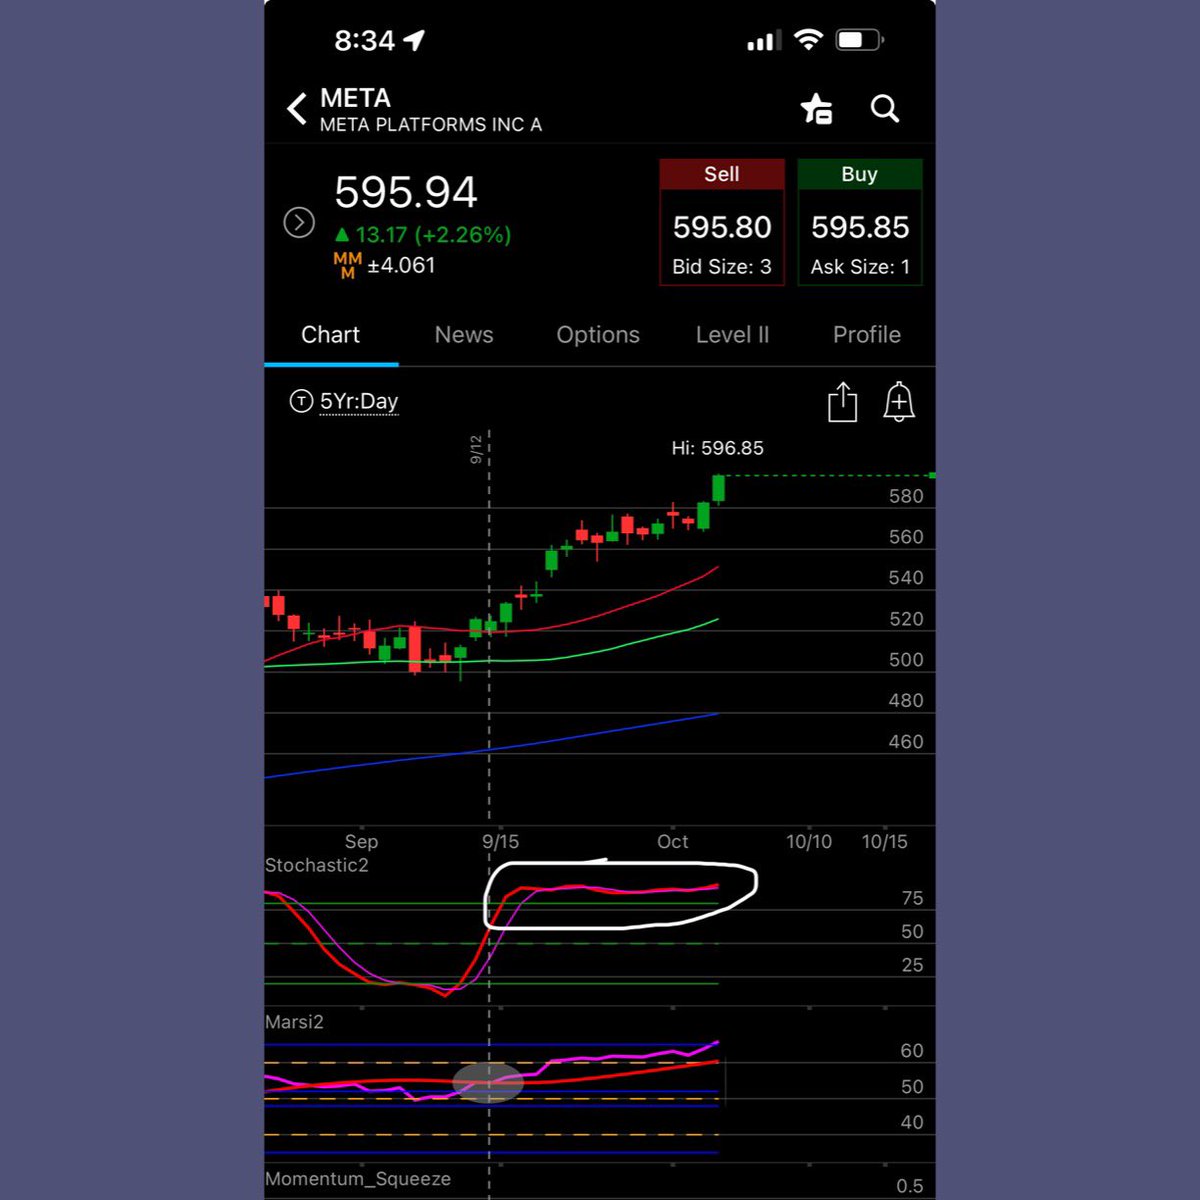Tap the 10/15 date axis label
1200x1200 pixels.
885,842
